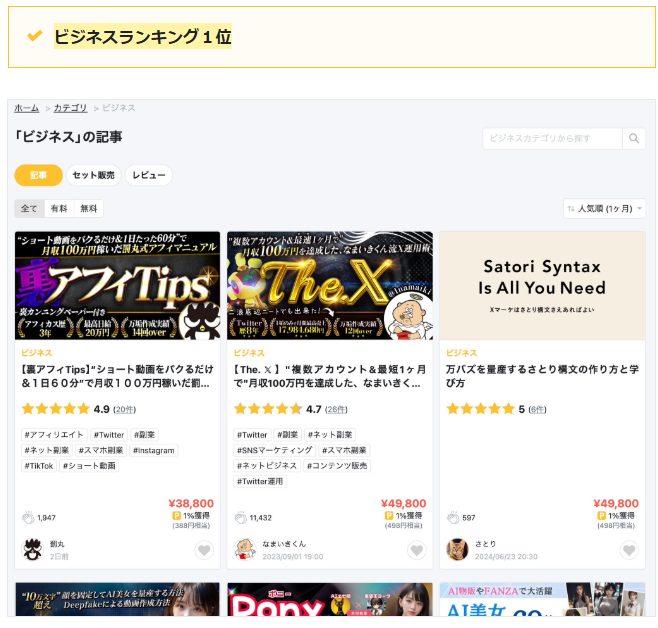
Task: Like the 裏アフィTips article heart icon
Action: click(204, 550)
